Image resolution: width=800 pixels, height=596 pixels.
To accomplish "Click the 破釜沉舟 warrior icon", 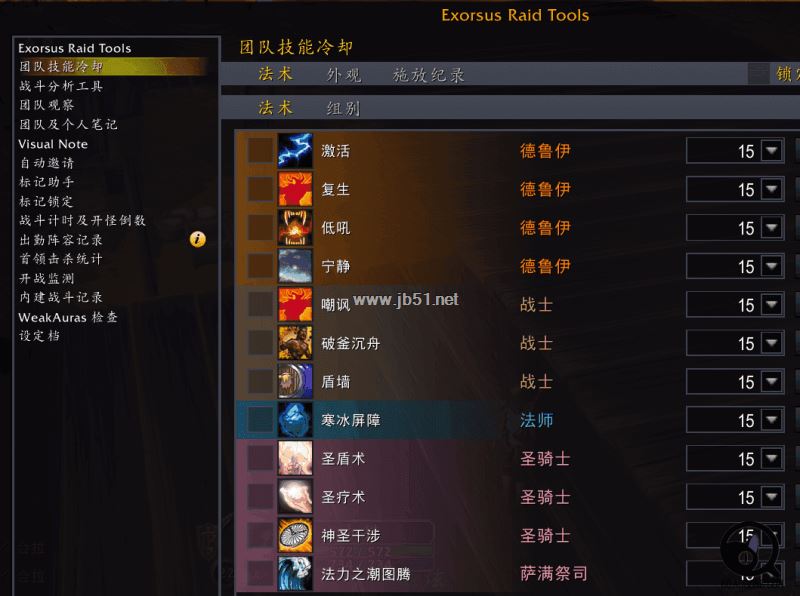I will point(295,343).
